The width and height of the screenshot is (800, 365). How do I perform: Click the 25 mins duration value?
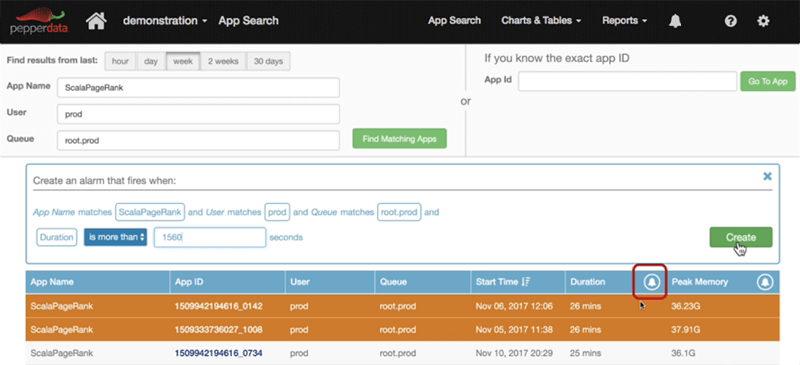coord(586,353)
